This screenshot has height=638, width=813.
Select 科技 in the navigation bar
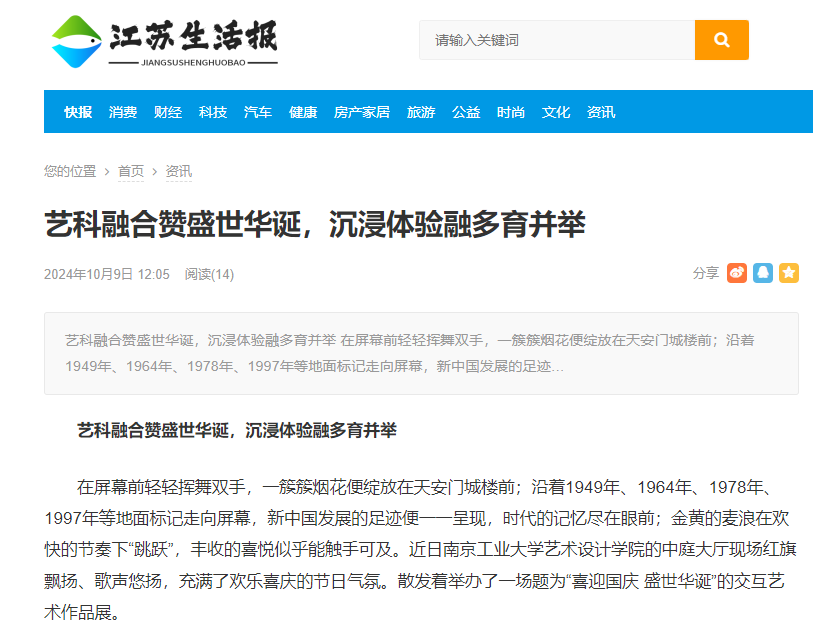(213, 112)
